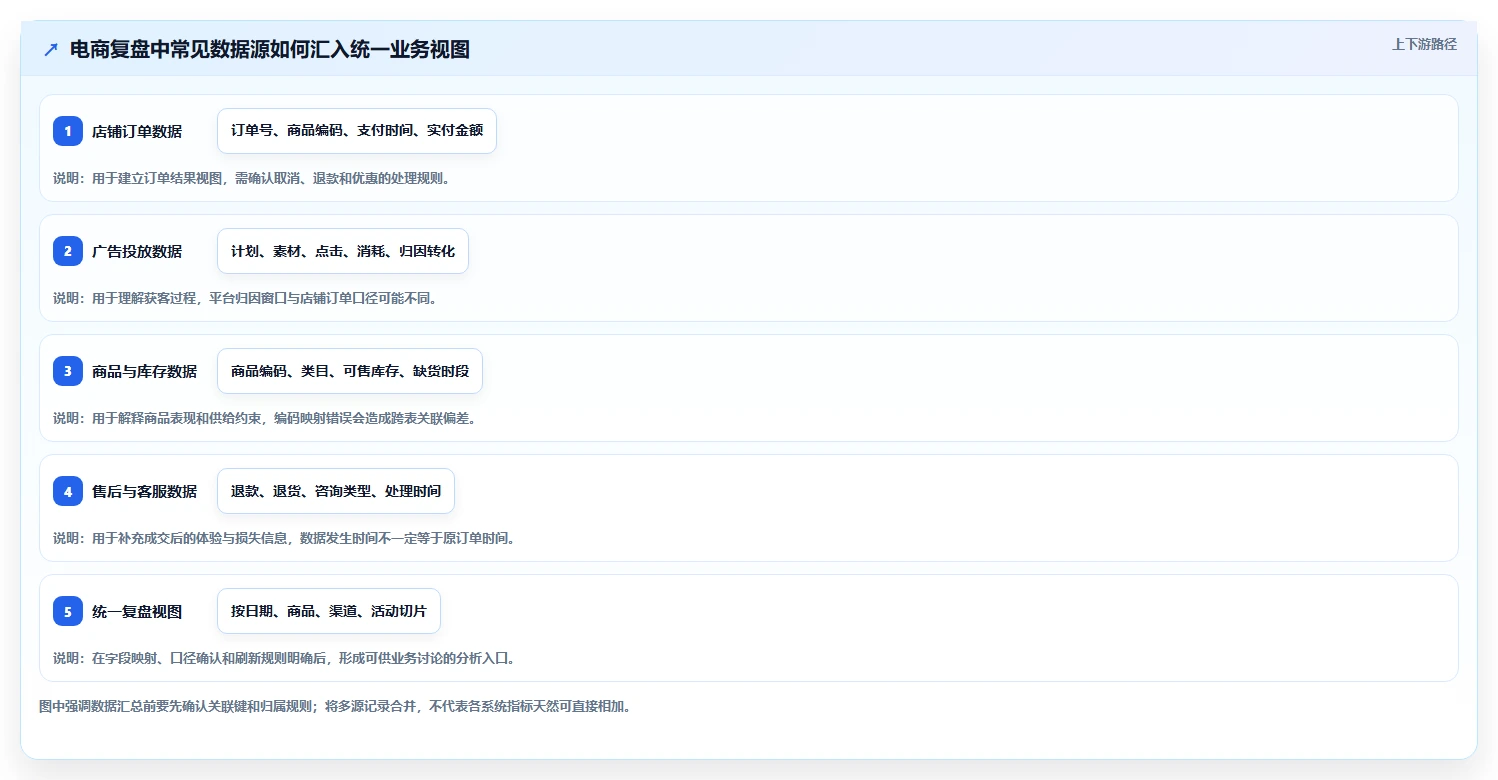This screenshot has height=780, width=1498.
Task: Select the 店铺订单数据 heading
Action: pos(137,131)
